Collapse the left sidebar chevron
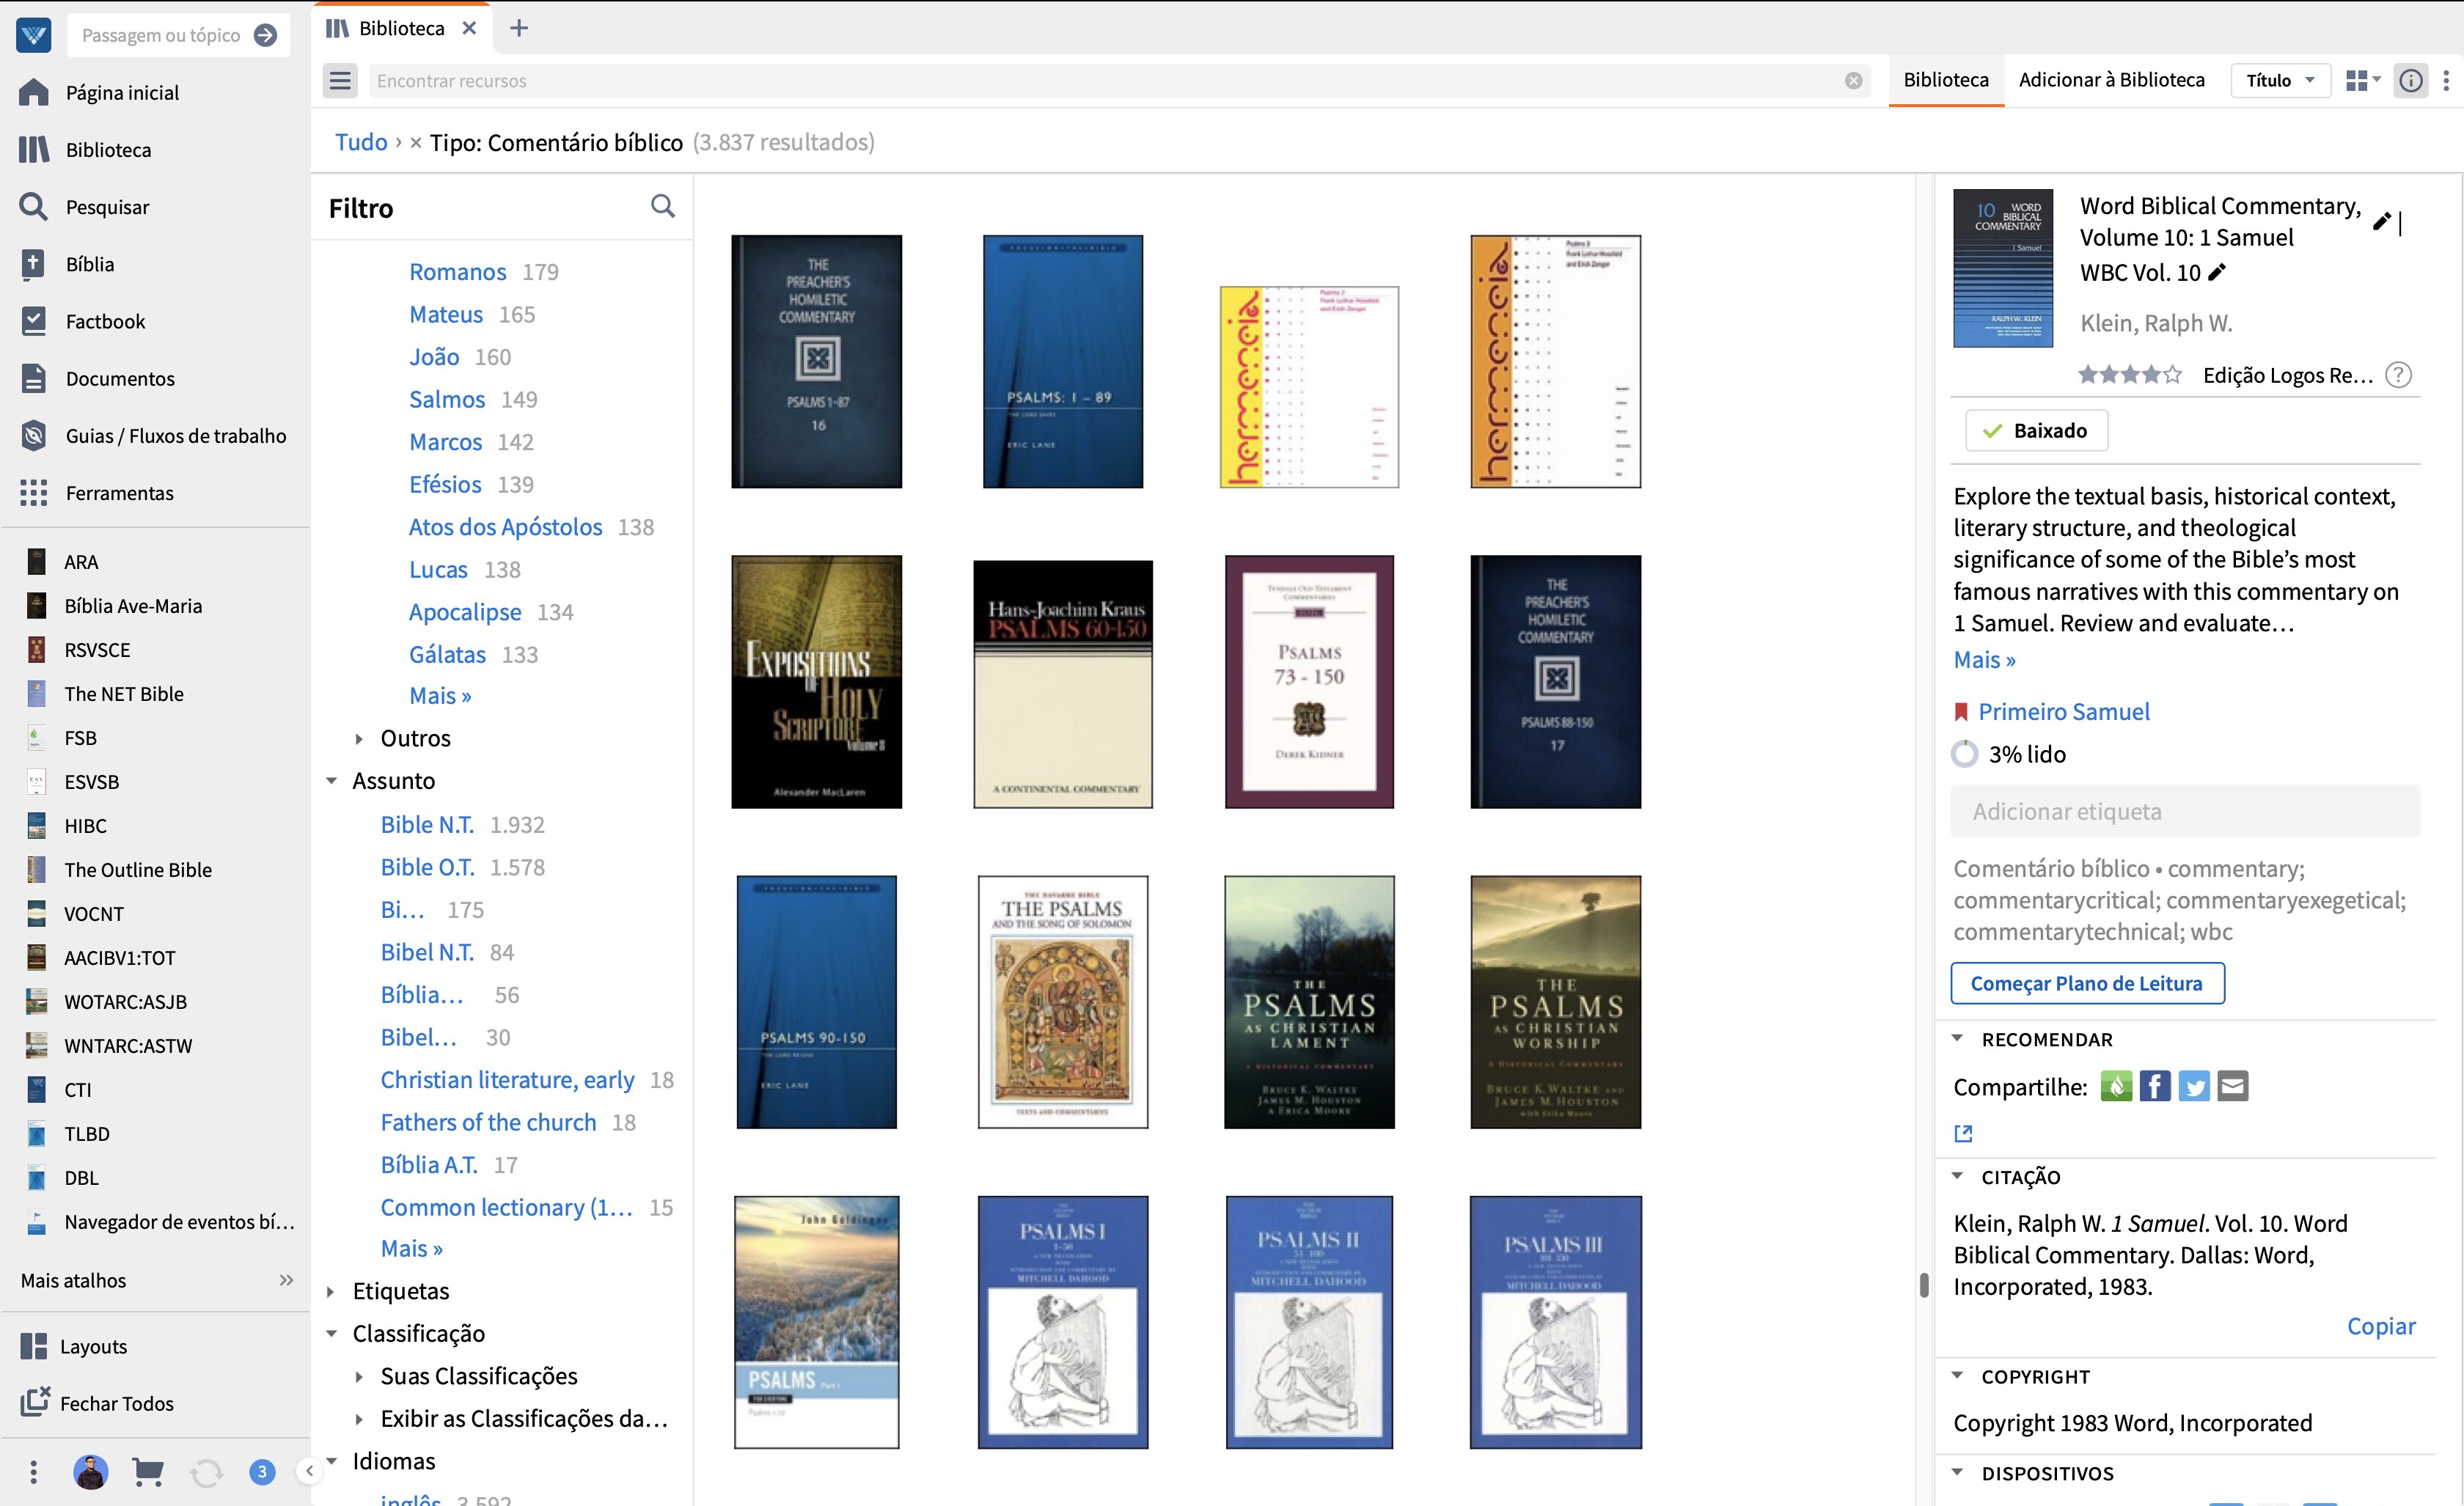 click(x=309, y=1470)
